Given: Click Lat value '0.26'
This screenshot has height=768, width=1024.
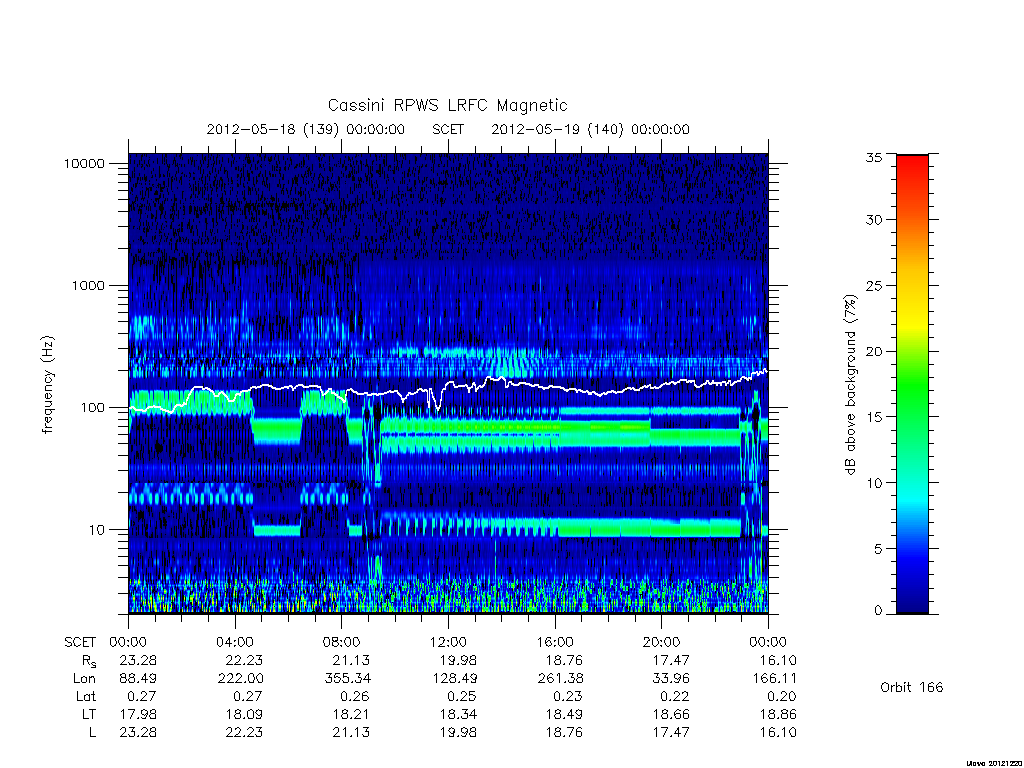Looking at the screenshot, I should pos(355,697).
